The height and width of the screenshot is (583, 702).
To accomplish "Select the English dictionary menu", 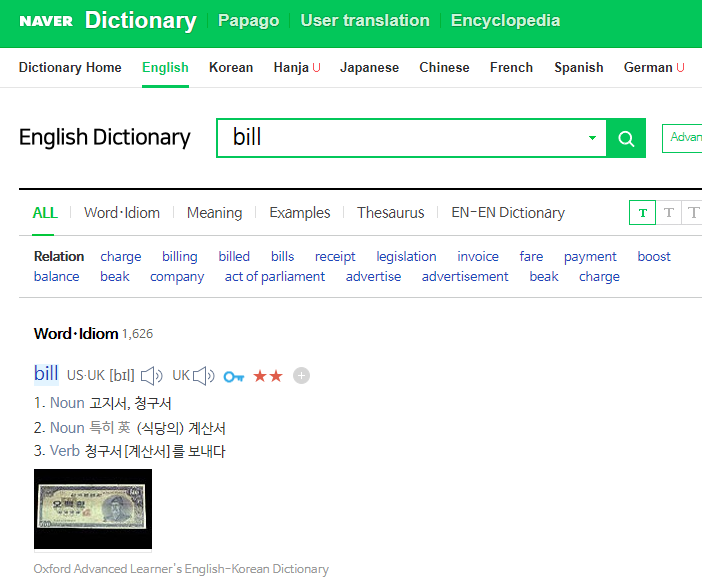I will [165, 68].
